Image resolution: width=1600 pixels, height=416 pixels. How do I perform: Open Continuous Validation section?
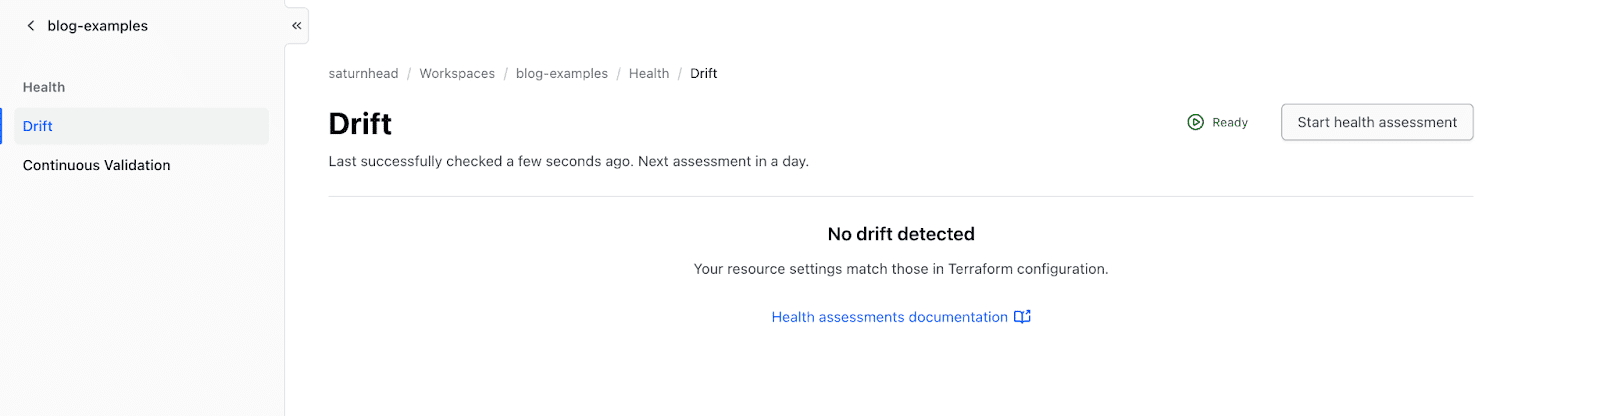(x=97, y=165)
